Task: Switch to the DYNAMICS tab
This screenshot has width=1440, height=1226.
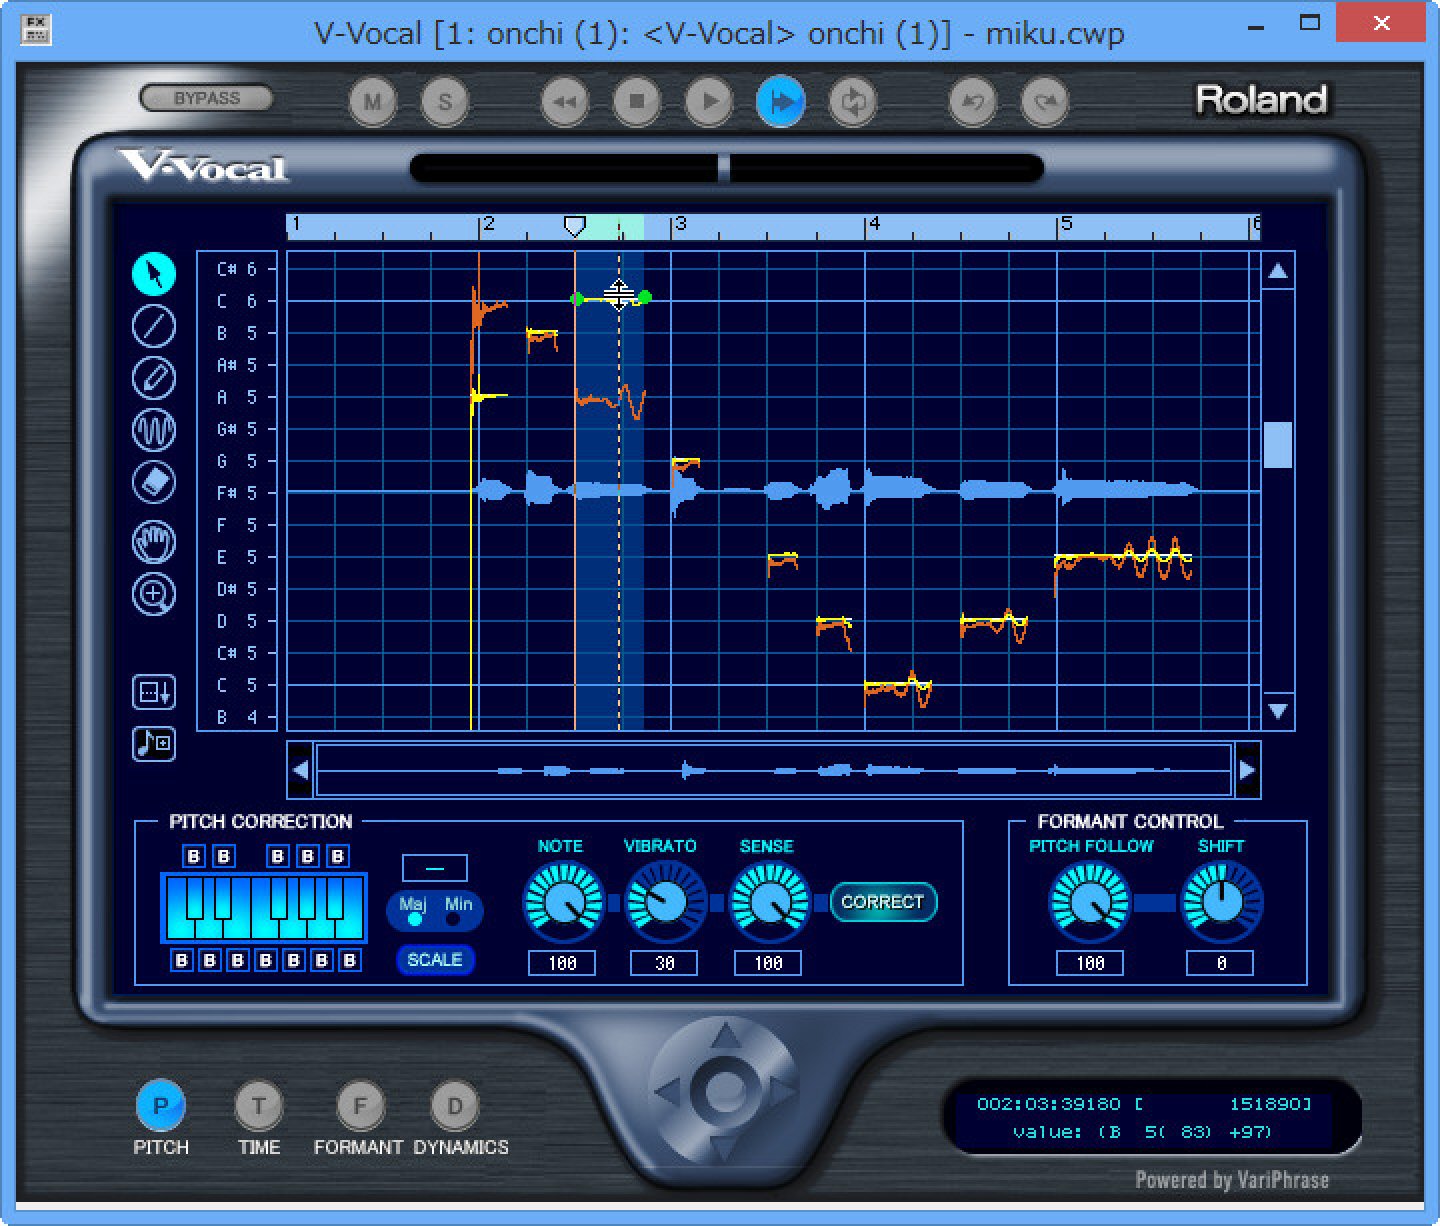Action: (455, 1106)
